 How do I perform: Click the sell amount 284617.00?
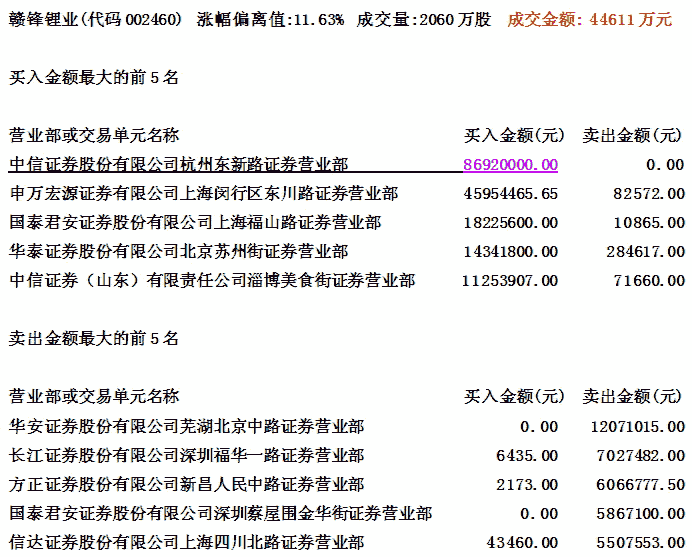[645, 252]
